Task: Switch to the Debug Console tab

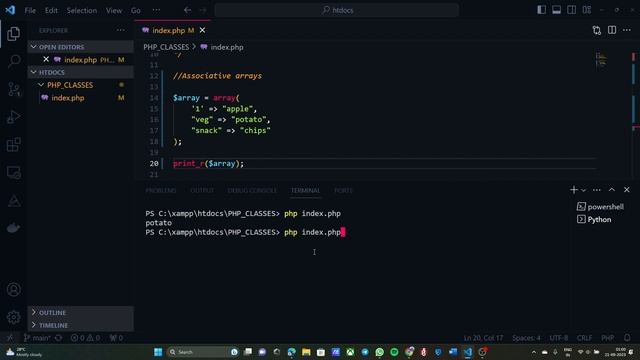Action: click(252, 191)
